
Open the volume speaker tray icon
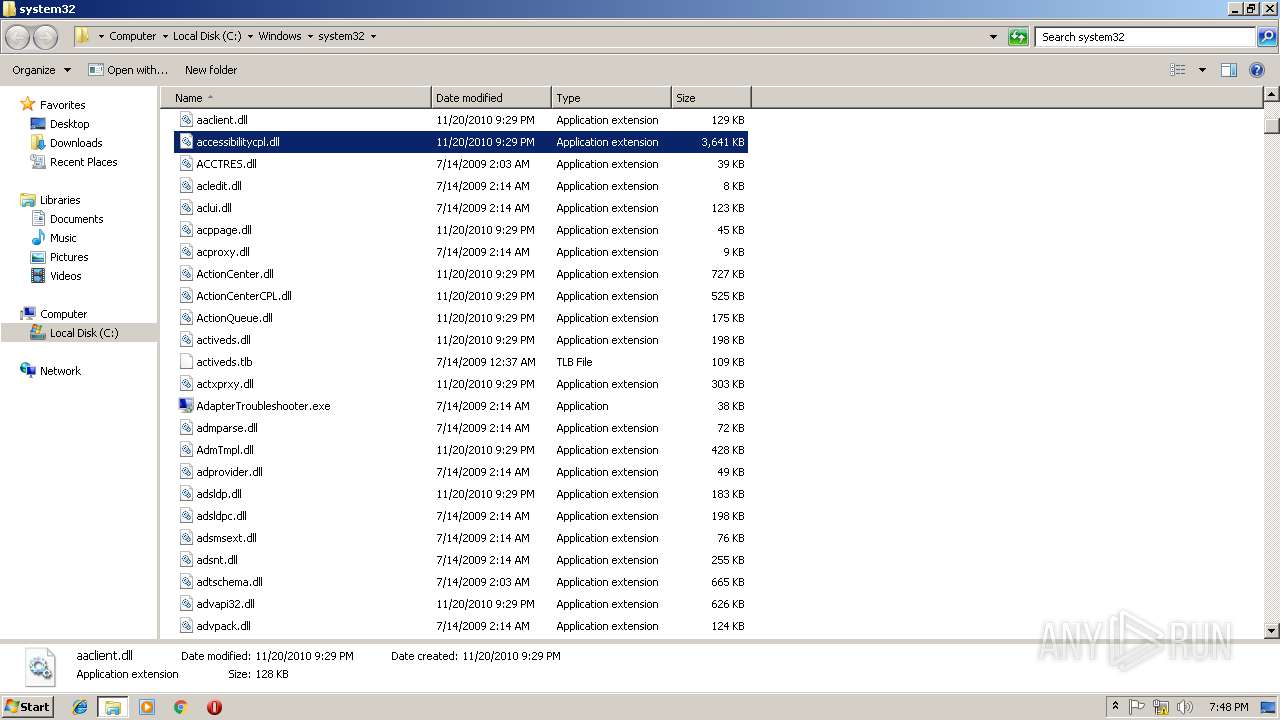(1184, 707)
